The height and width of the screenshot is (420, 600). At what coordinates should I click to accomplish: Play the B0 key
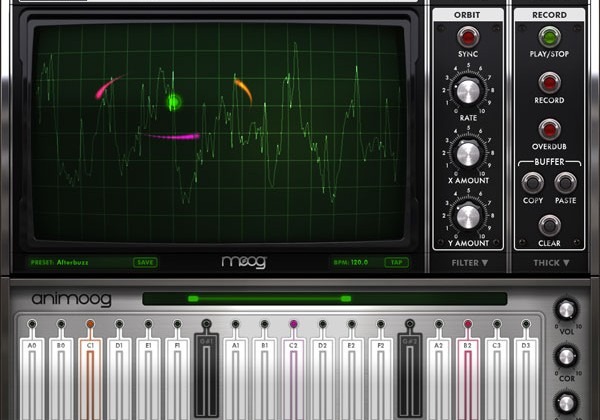(x=61, y=379)
